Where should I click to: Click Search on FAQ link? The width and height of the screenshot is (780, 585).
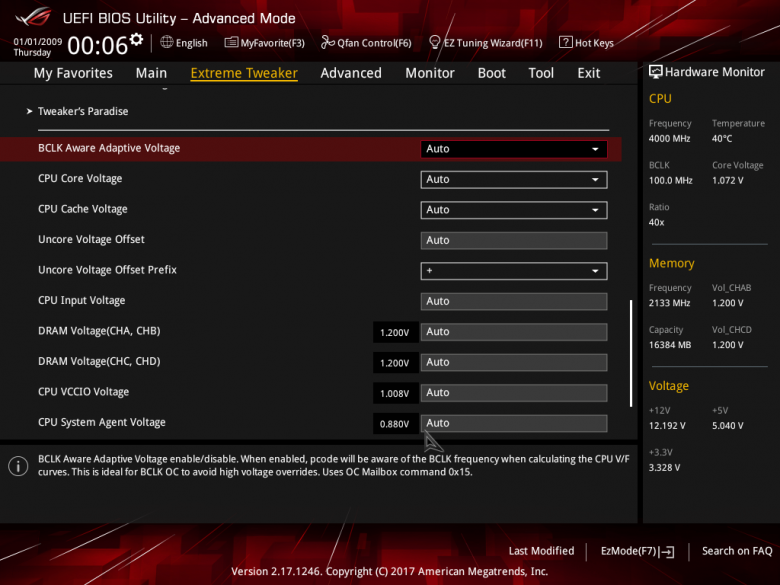737,551
